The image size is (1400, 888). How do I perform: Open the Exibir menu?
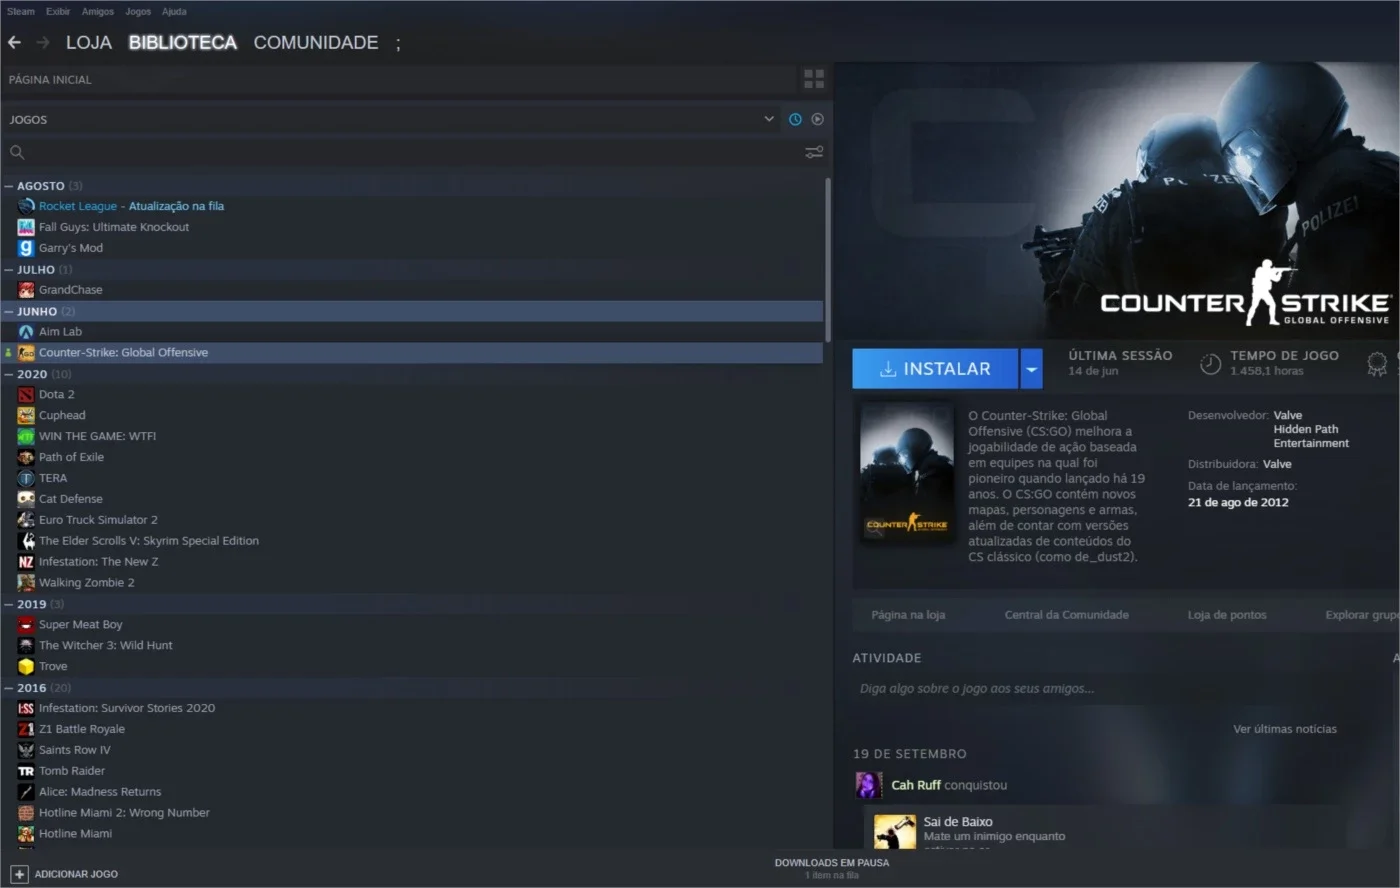58,12
